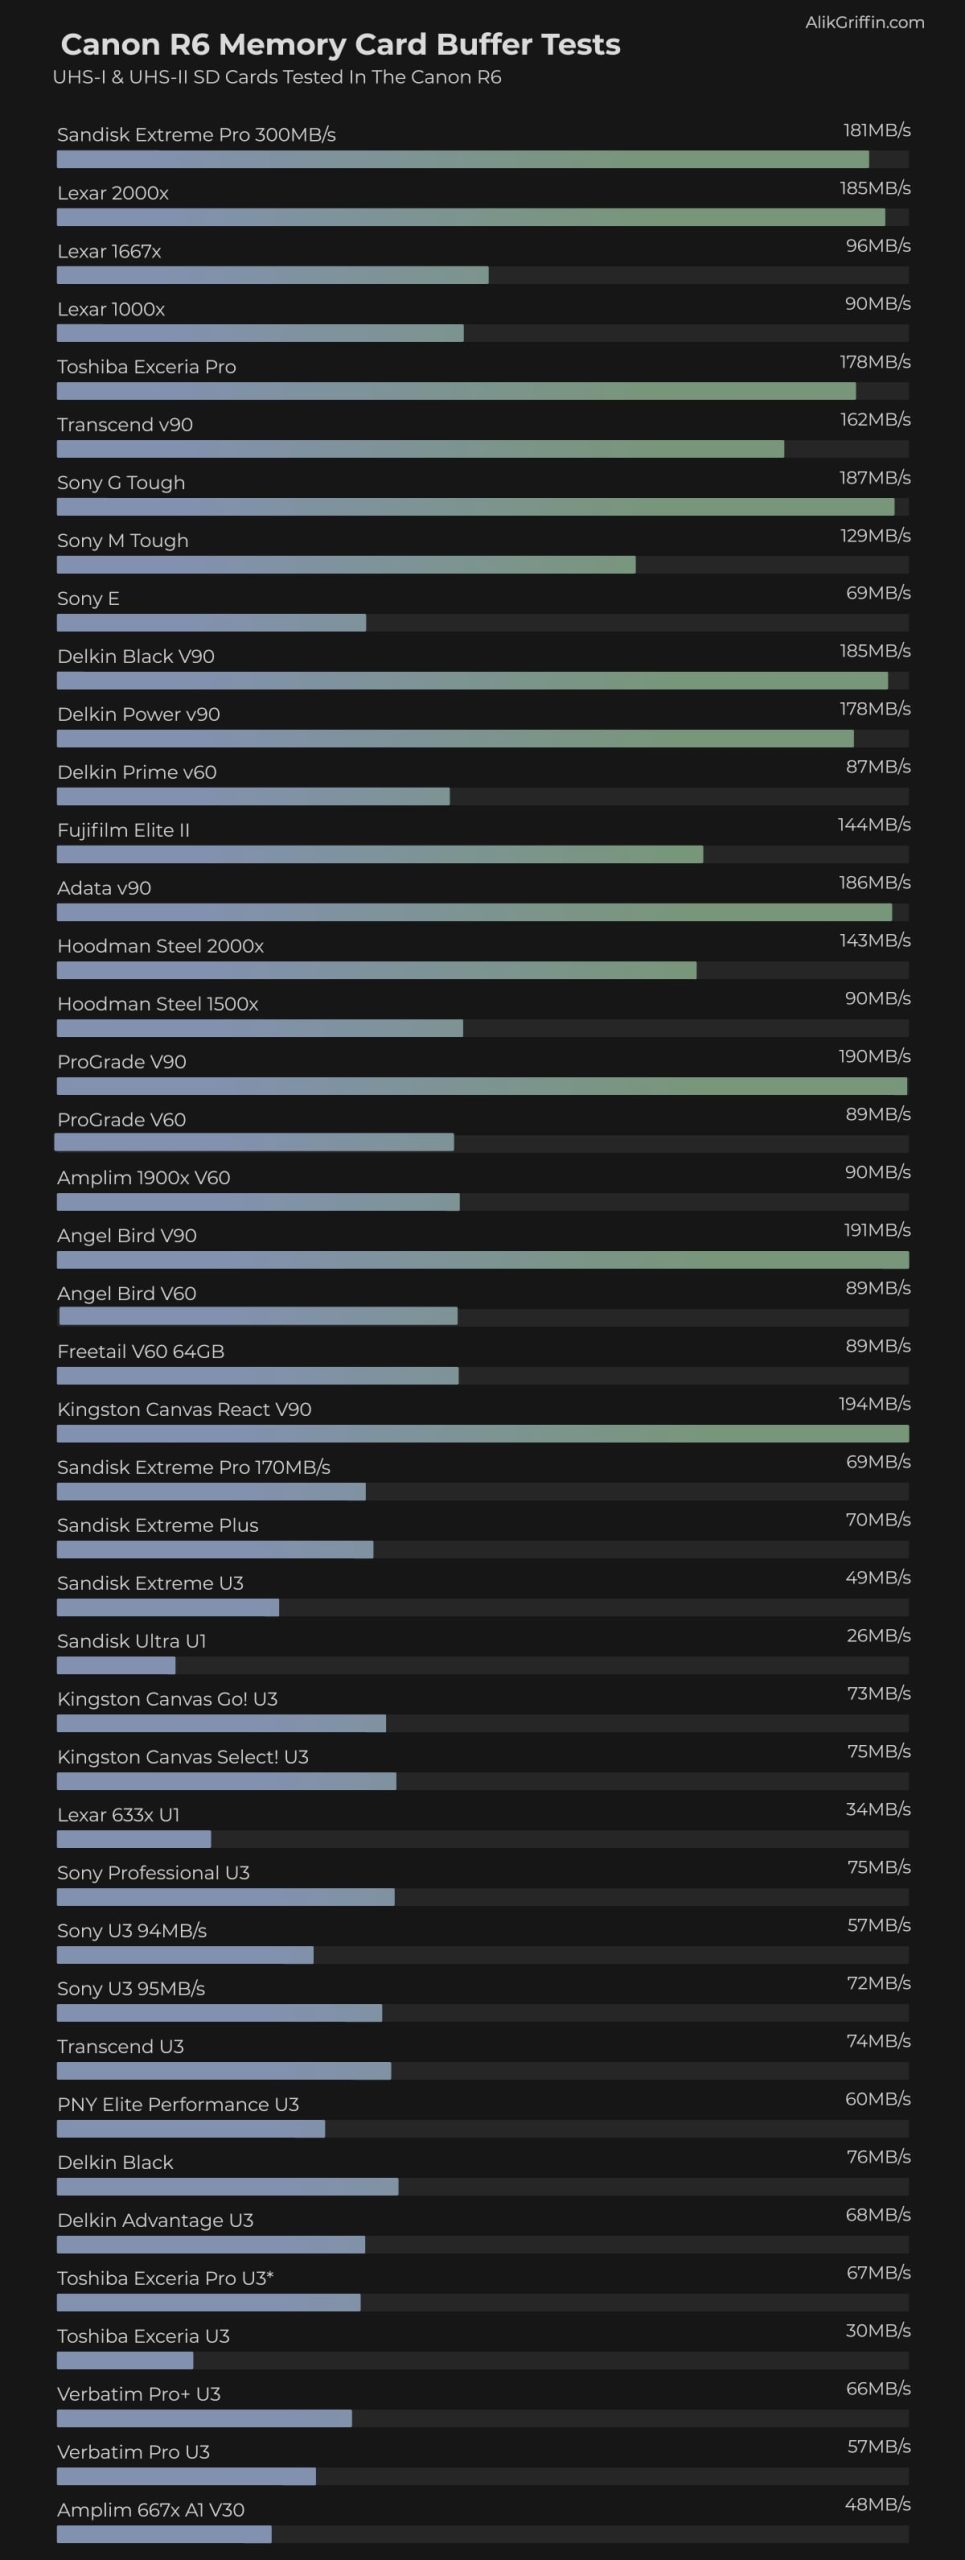The width and height of the screenshot is (965, 2560).
Task: Select the Hoodman Steel 2000x label
Action: 160,946
